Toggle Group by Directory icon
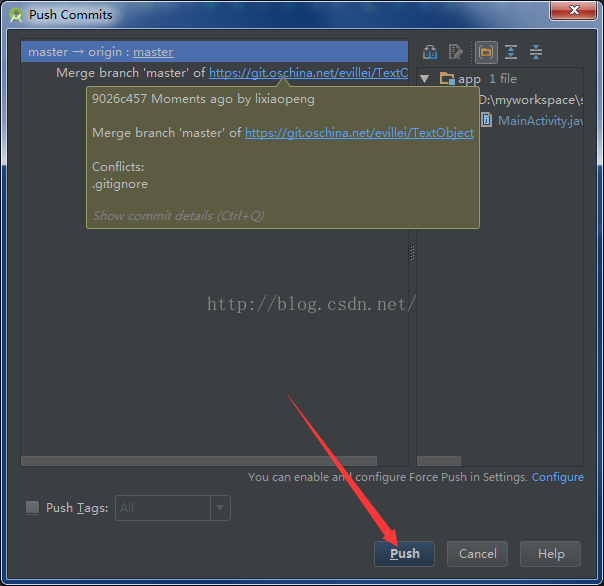This screenshot has height=586, width=604. coord(486,52)
